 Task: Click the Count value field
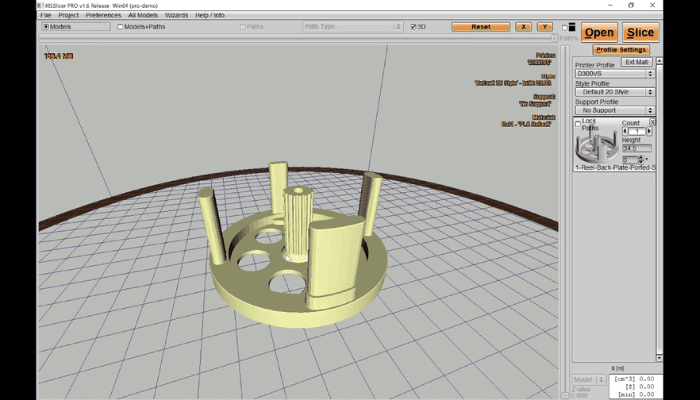637,131
